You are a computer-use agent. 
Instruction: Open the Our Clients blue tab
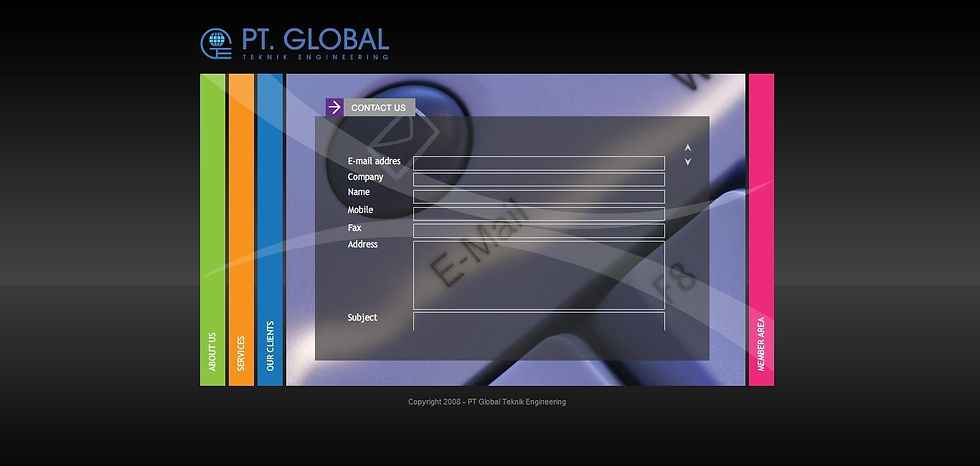pos(270,230)
